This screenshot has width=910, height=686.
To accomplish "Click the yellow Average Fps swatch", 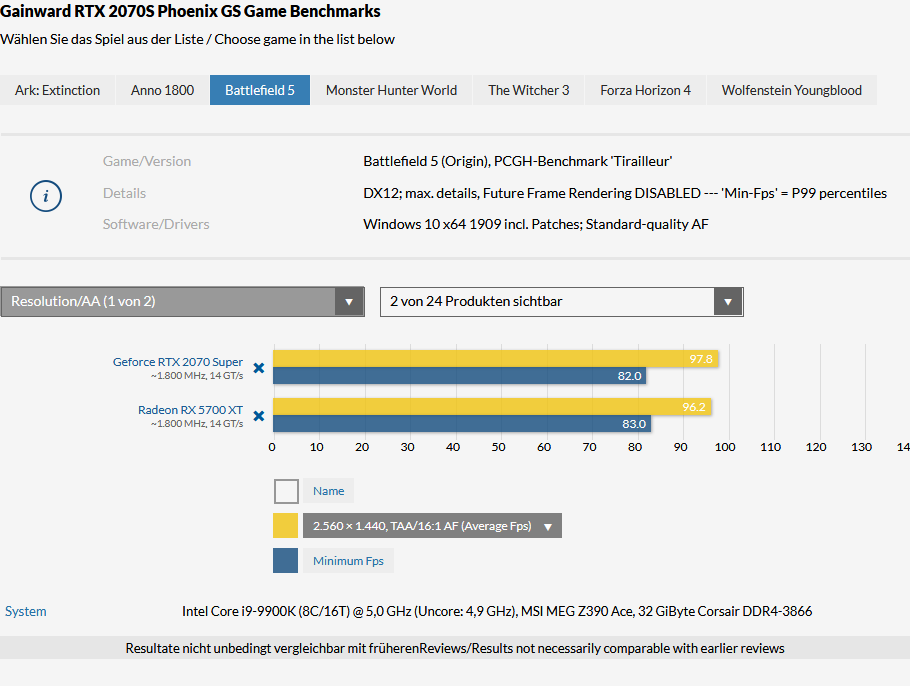I will pos(286,526).
